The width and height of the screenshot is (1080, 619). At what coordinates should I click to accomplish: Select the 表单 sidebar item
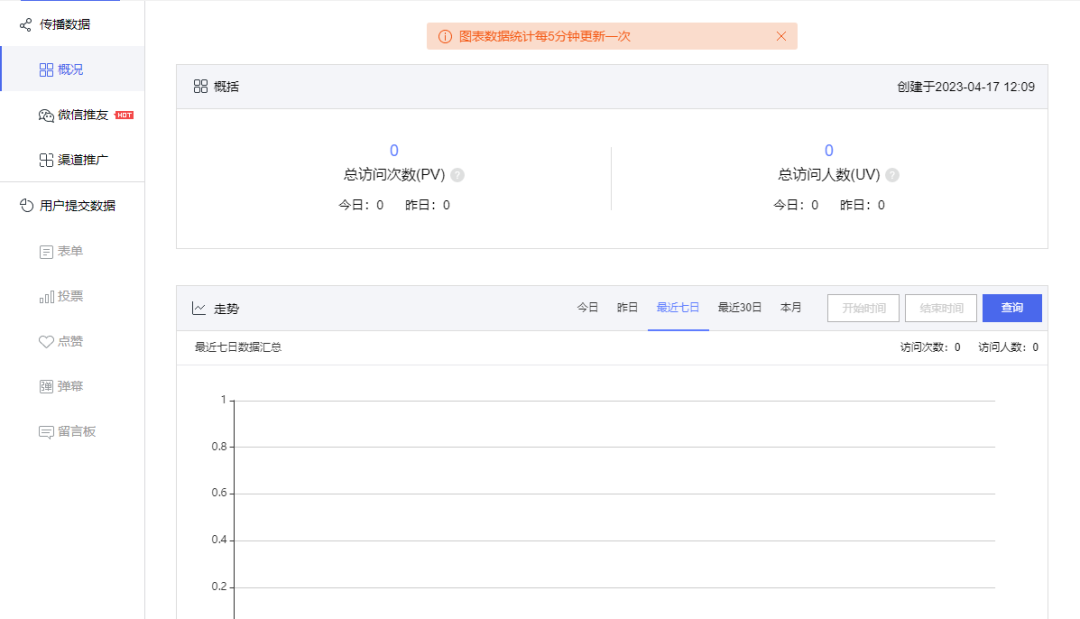pos(72,251)
